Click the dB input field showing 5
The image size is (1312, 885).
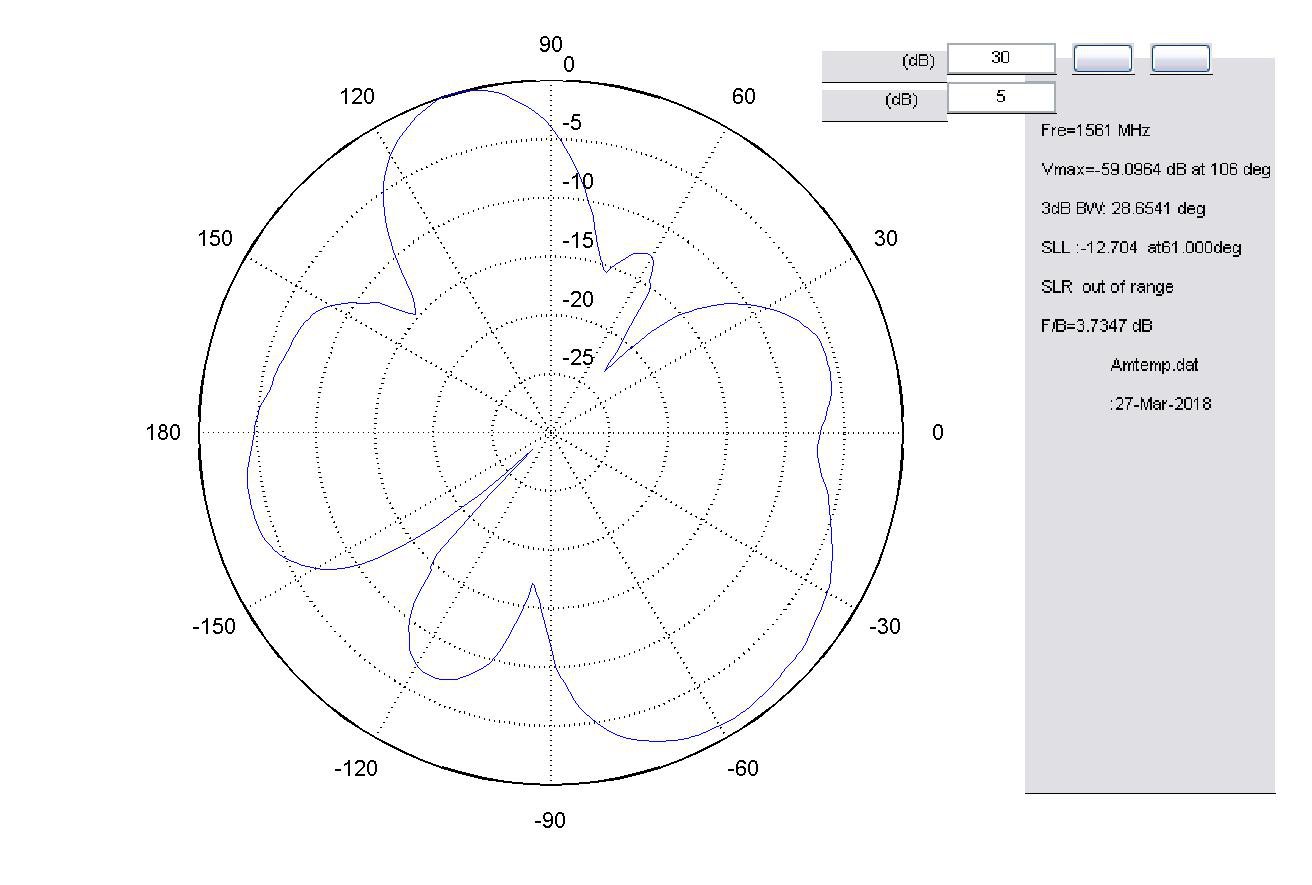pos(1001,97)
